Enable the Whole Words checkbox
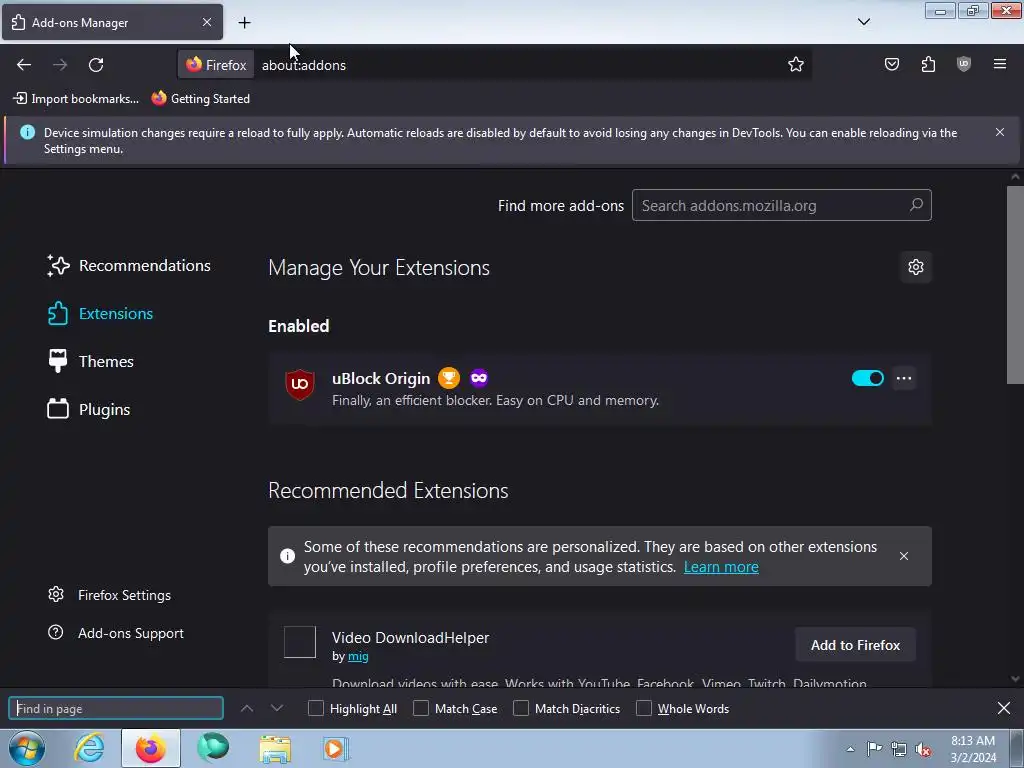Image resolution: width=1024 pixels, height=768 pixels. click(x=644, y=709)
